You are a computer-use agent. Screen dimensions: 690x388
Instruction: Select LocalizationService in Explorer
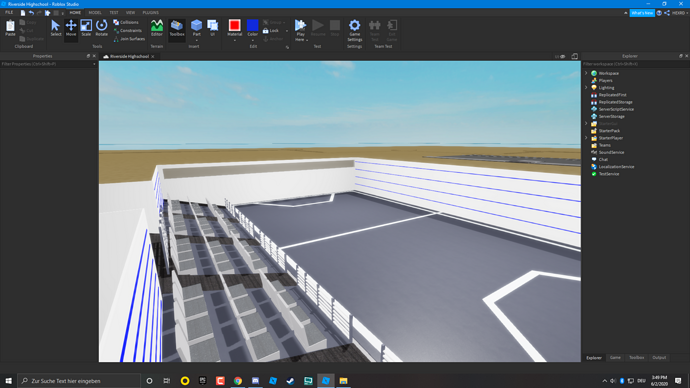click(616, 167)
